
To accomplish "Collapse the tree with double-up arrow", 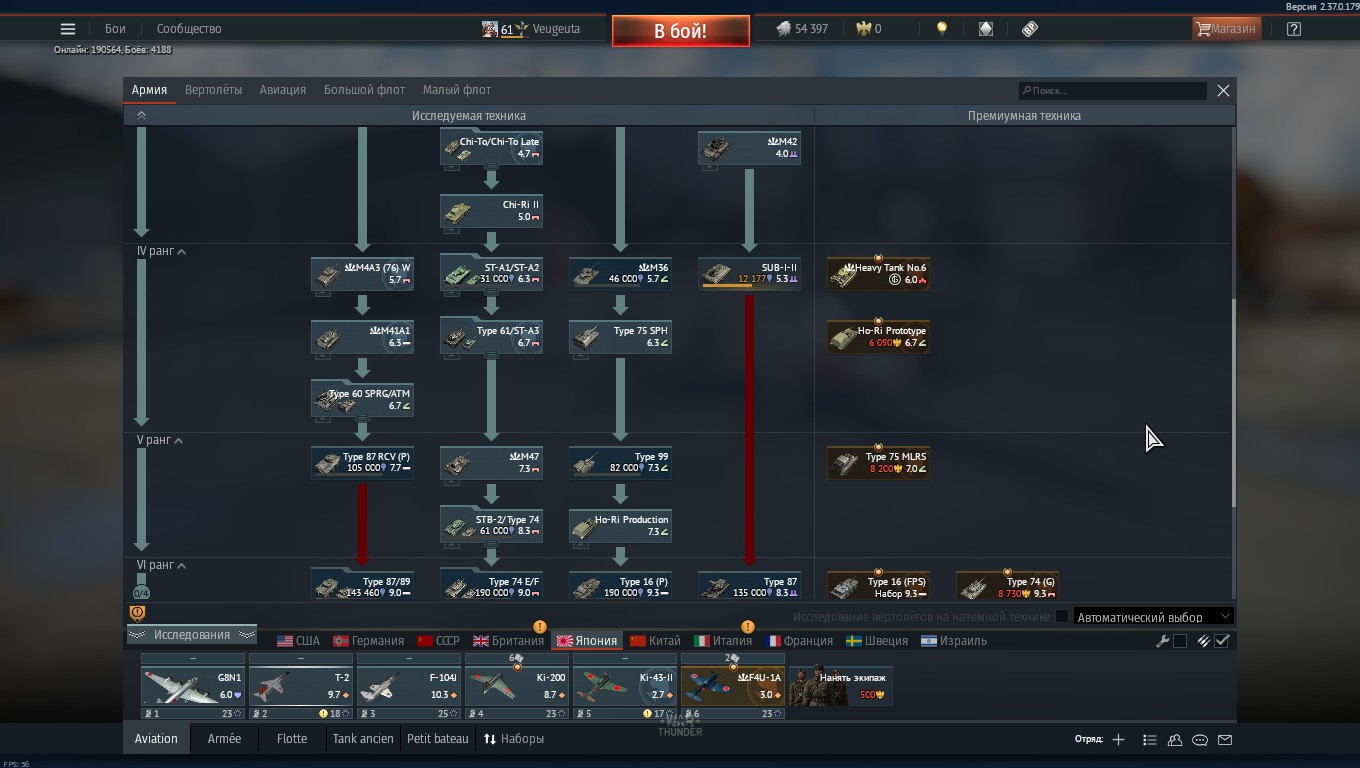I will click(141, 116).
